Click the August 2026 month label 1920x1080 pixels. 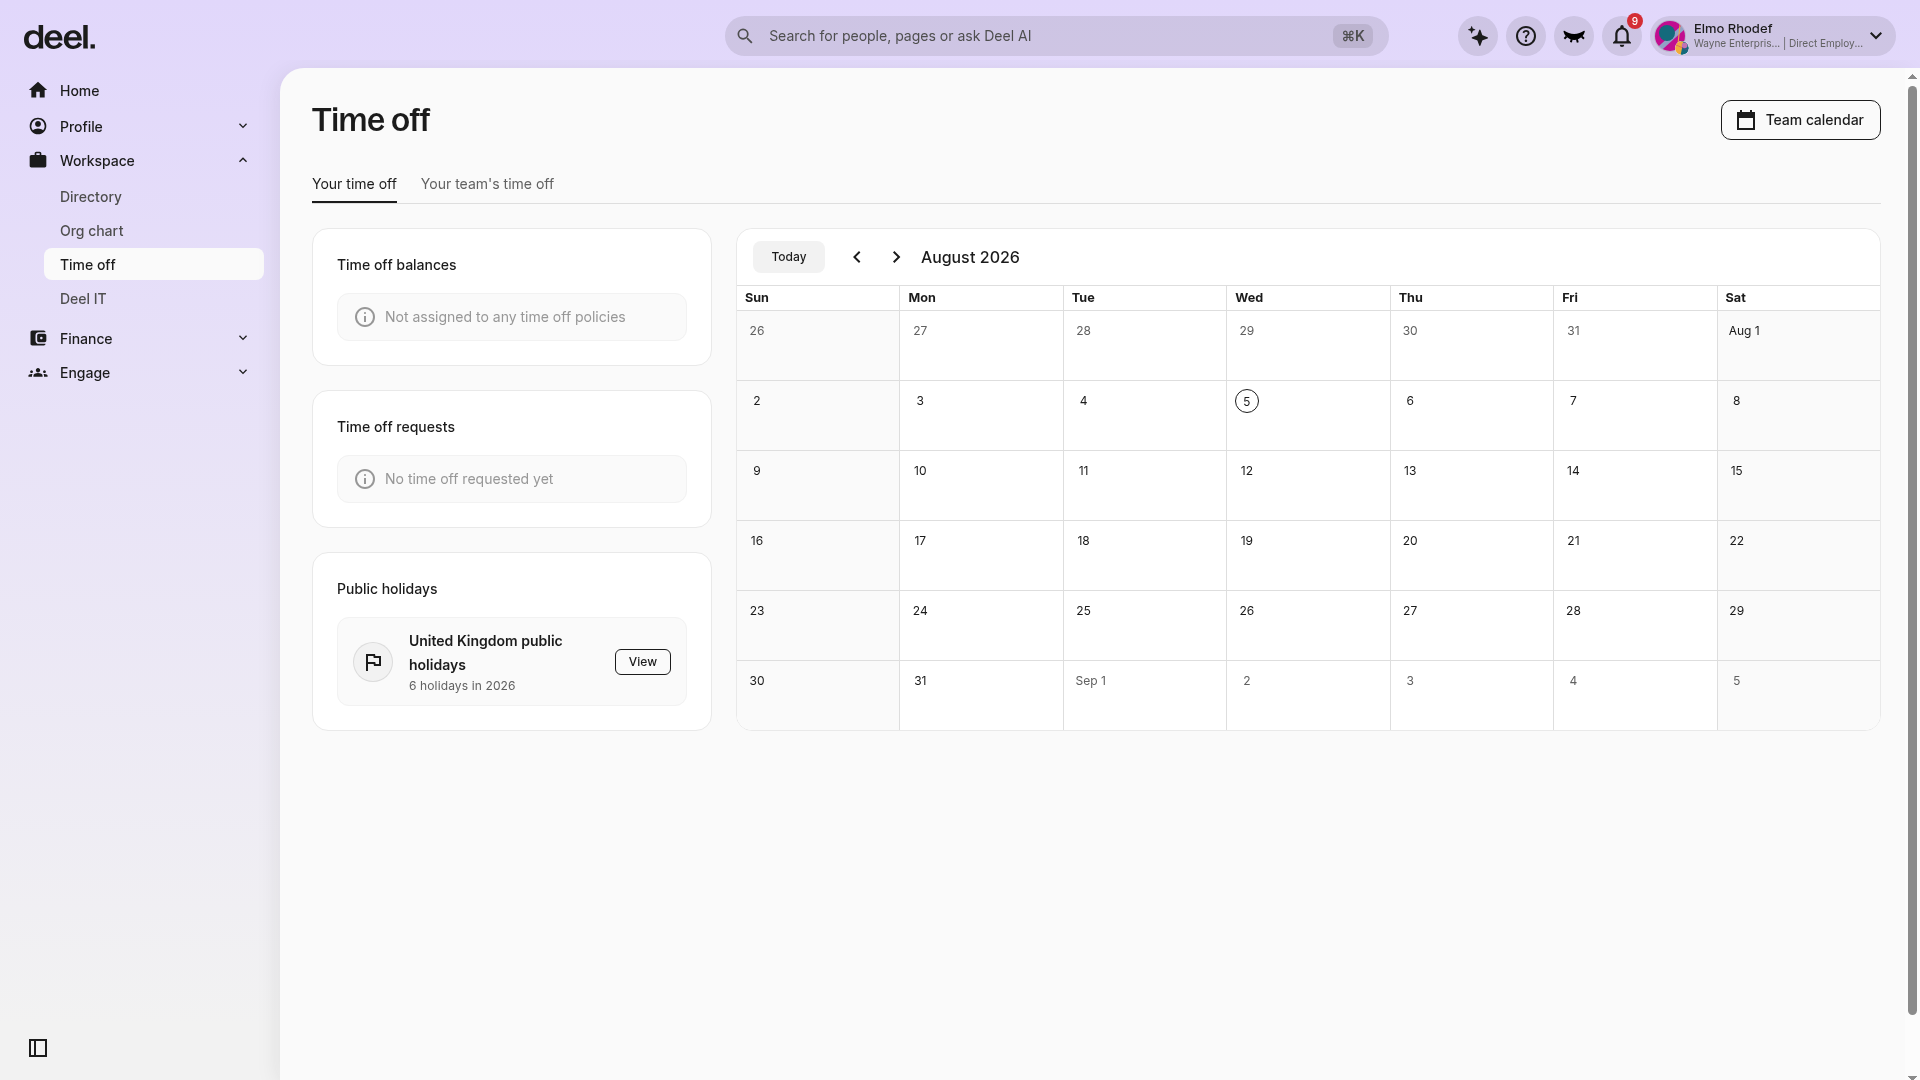click(x=970, y=257)
